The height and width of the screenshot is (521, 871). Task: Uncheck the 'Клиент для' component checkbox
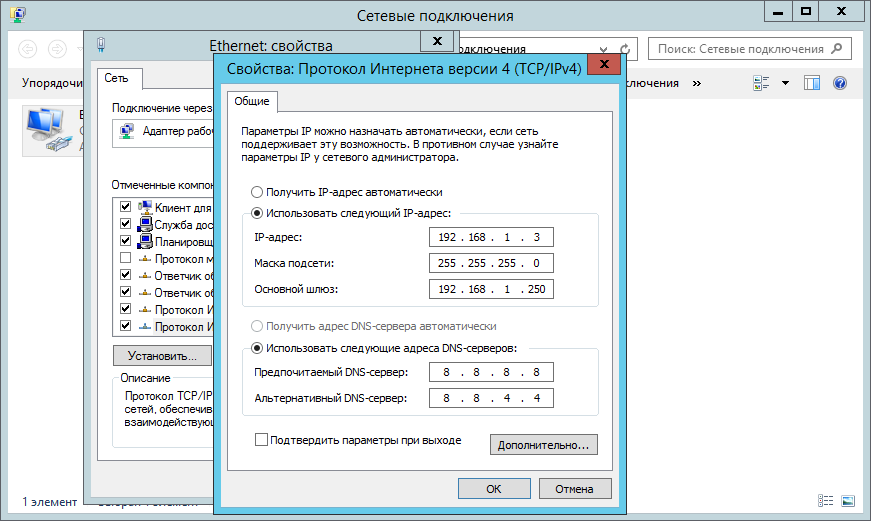125,207
